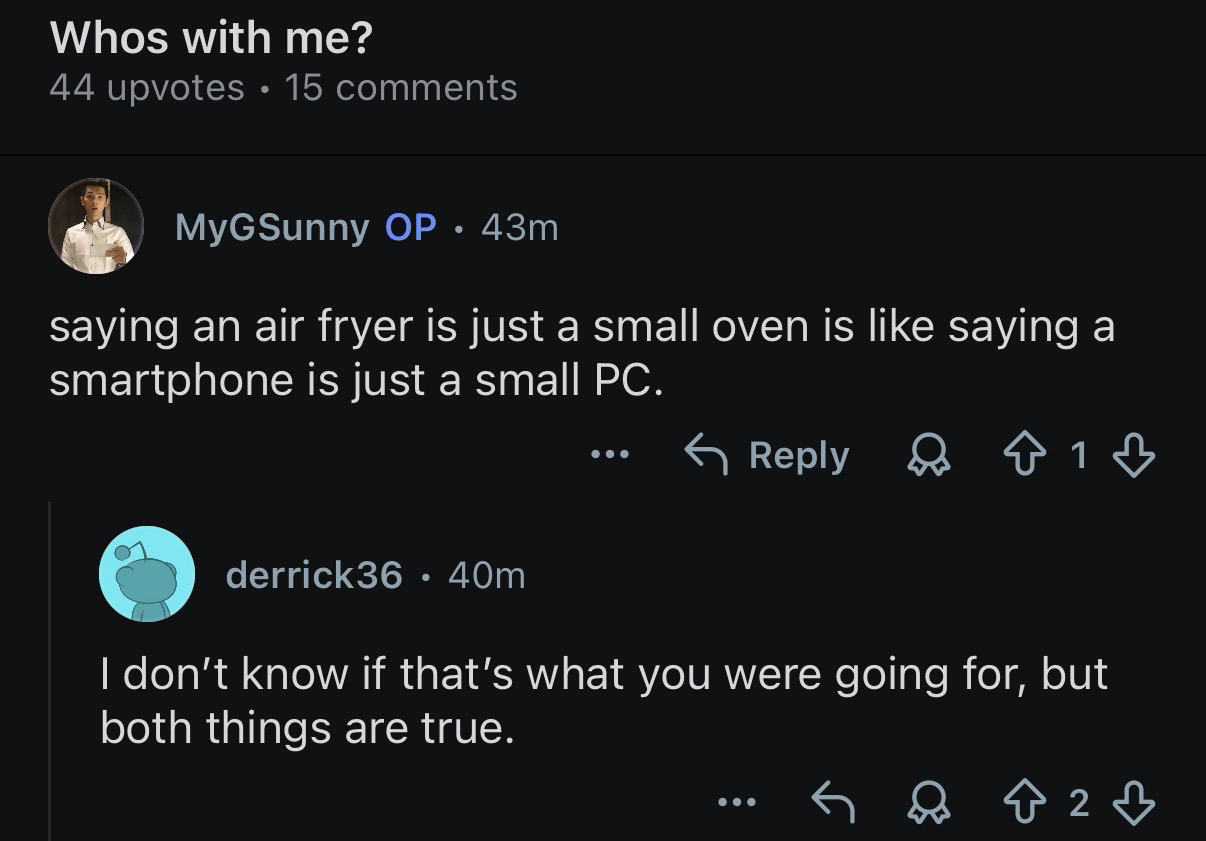Collapse thread using the vertical thread line
The width and height of the screenshot is (1206, 841).
(50, 670)
